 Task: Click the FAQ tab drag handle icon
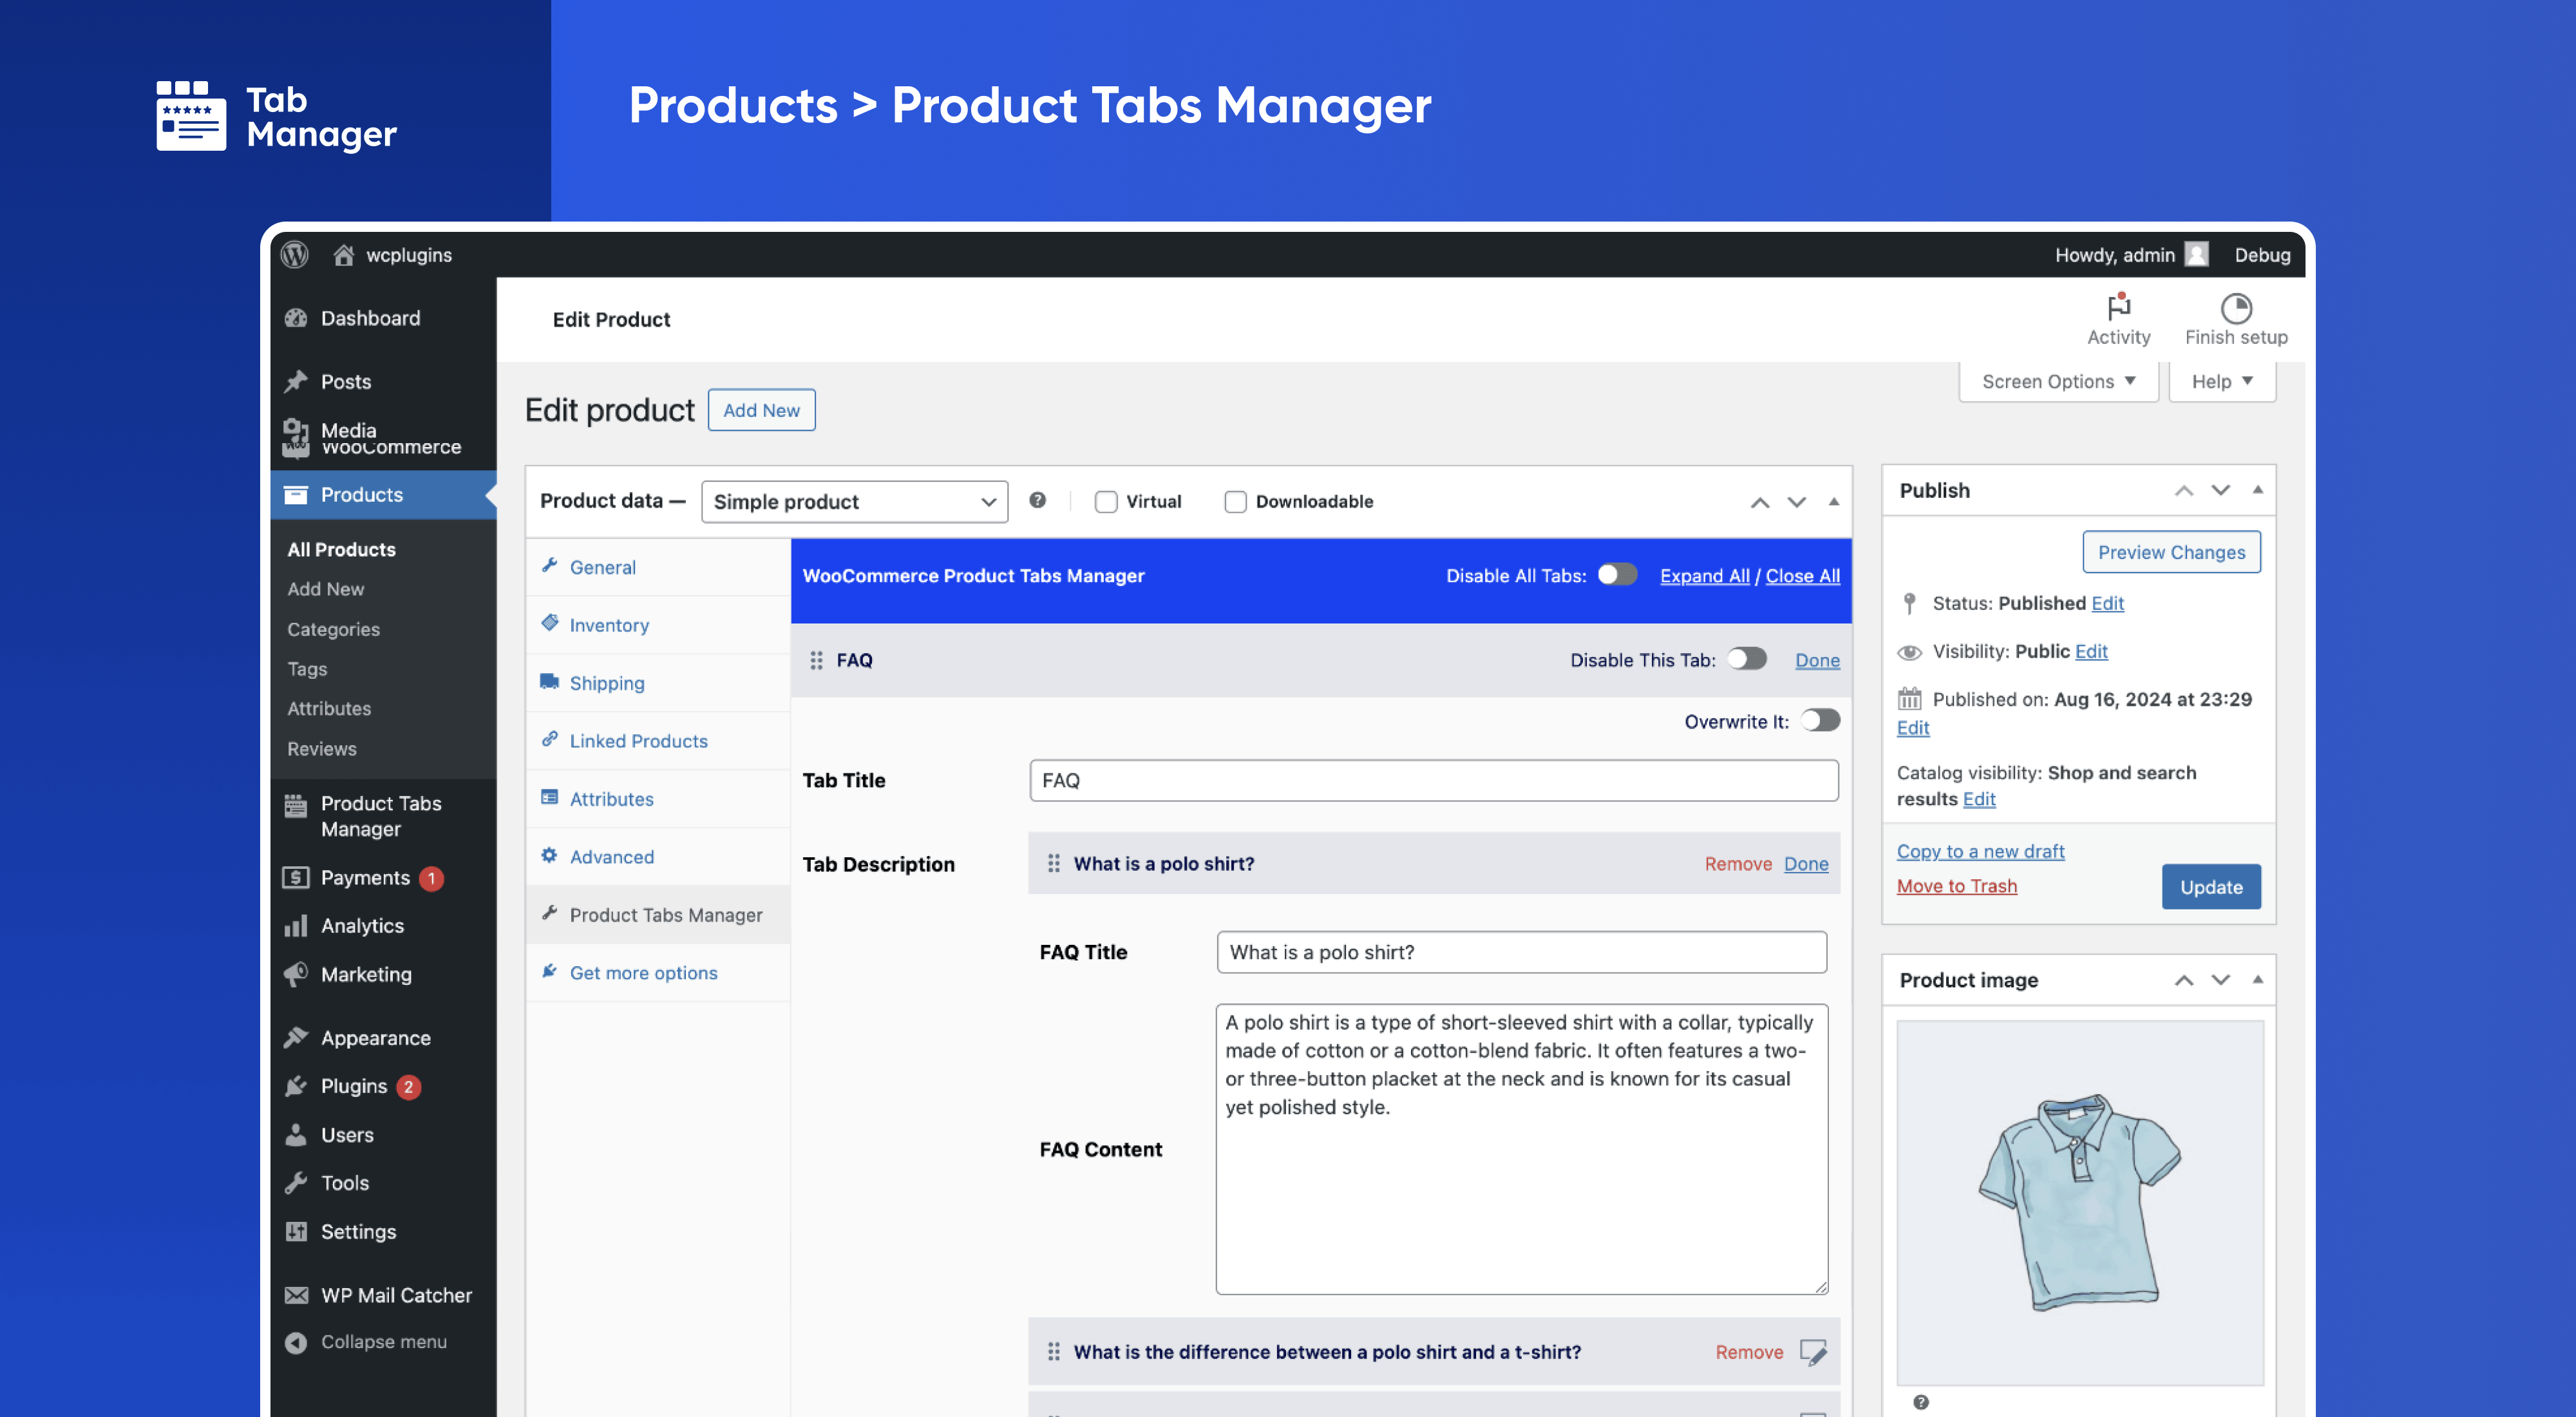pos(816,660)
